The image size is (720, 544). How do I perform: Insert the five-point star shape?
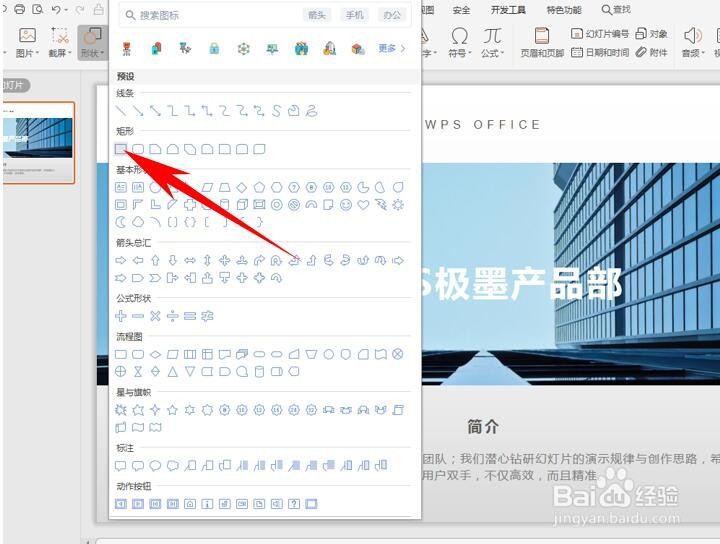click(173, 410)
